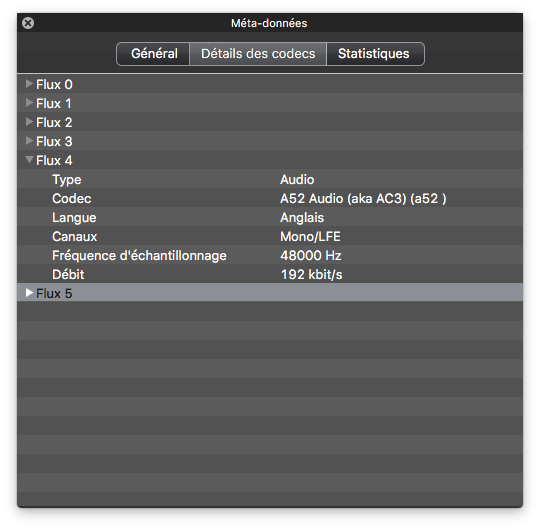Expand the Flux 0 disclosure triangle
Image resolution: width=540 pixels, height=529 pixels.
coord(29,84)
